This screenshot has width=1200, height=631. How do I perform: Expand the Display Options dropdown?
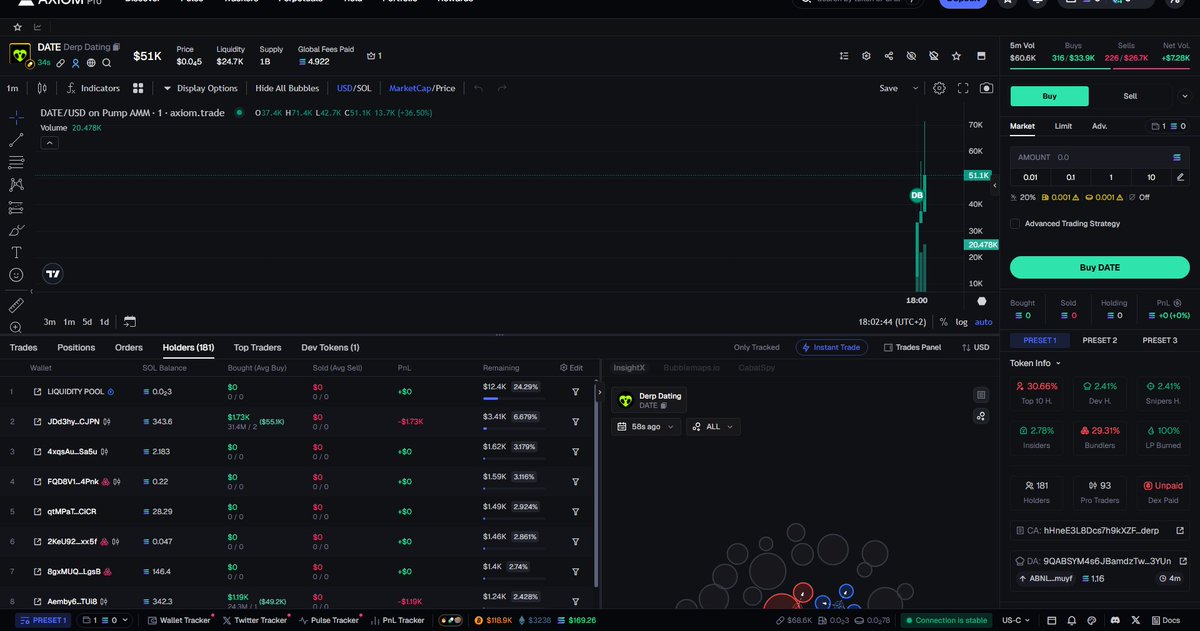click(200, 88)
